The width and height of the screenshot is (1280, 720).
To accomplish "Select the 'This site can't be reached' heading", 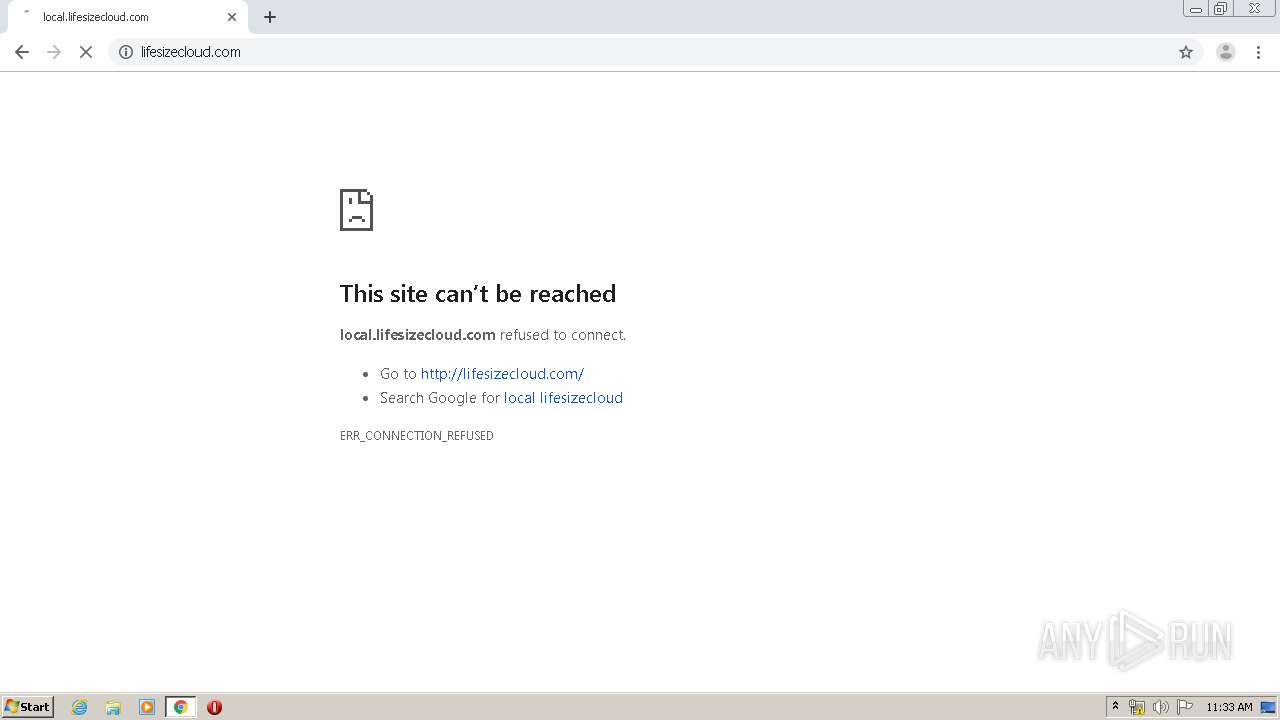I will [478, 293].
